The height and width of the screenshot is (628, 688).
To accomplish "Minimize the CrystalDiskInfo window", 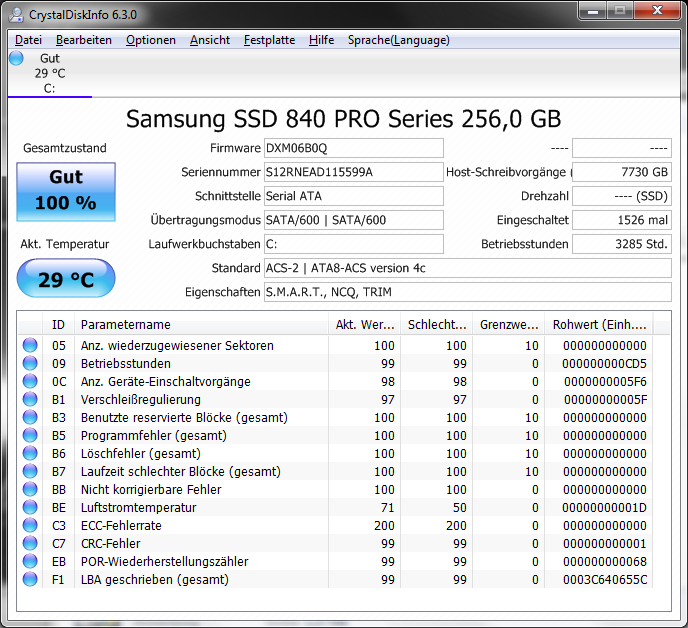I will [x=593, y=11].
